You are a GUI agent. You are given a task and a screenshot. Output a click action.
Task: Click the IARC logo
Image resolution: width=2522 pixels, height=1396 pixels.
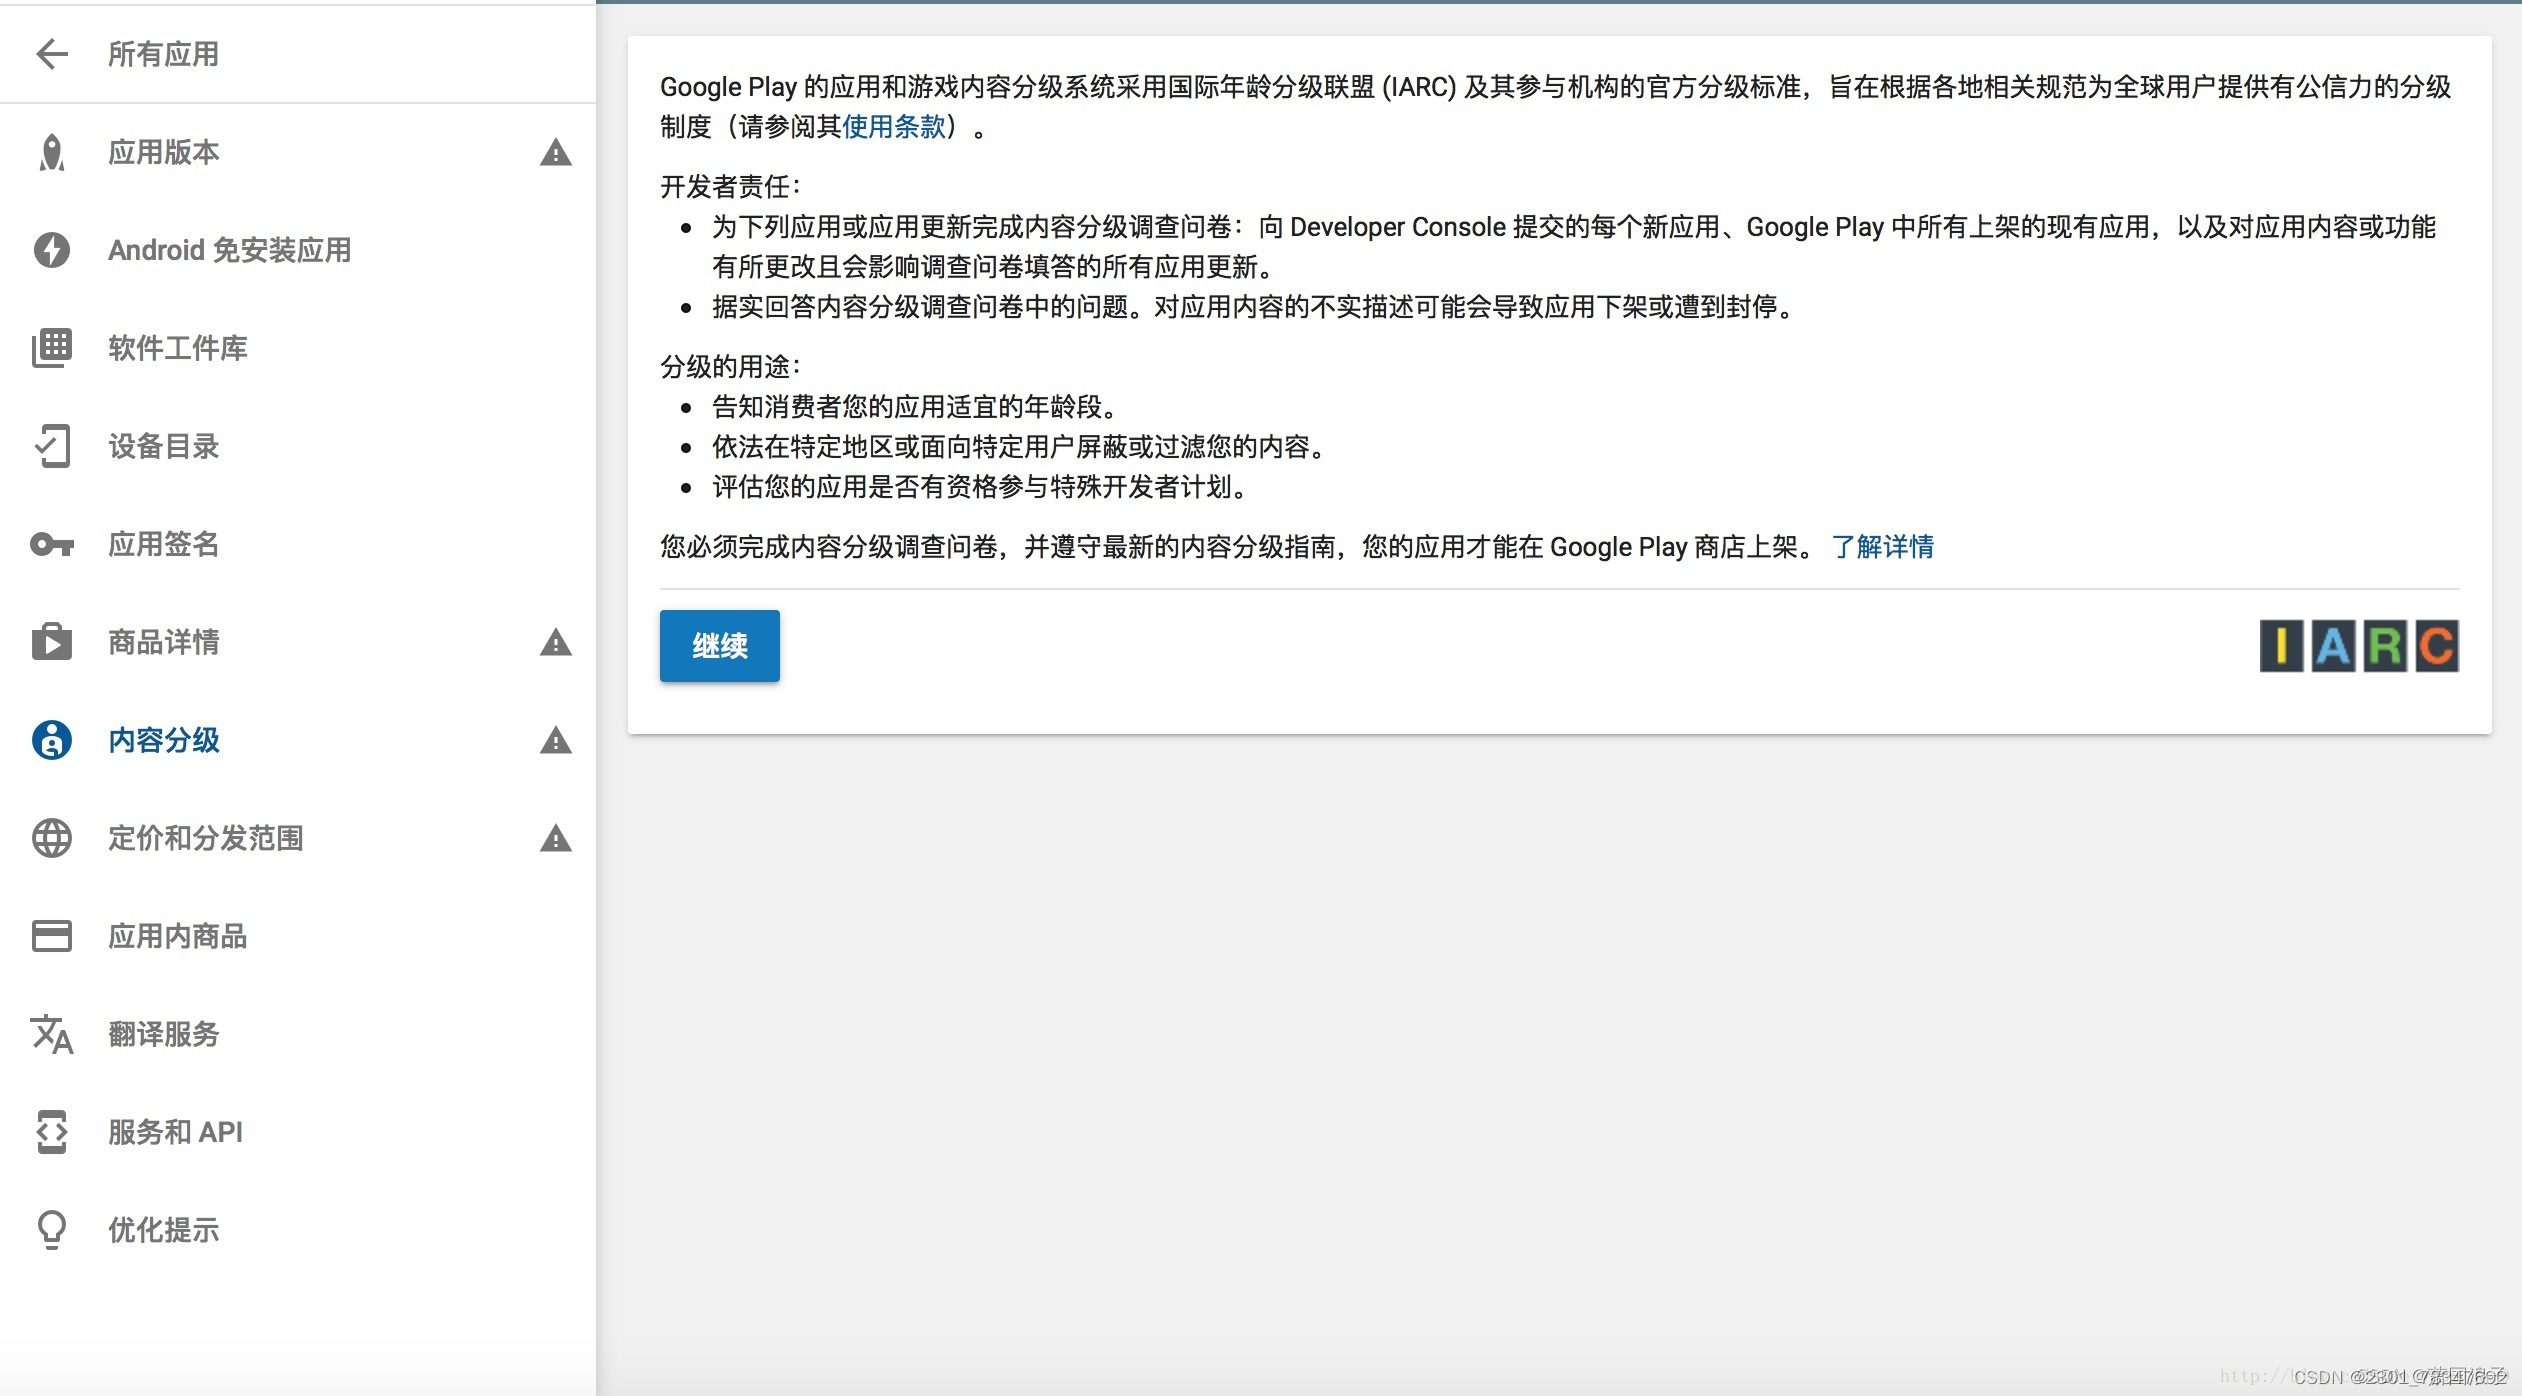click(x=2358, y=646)
